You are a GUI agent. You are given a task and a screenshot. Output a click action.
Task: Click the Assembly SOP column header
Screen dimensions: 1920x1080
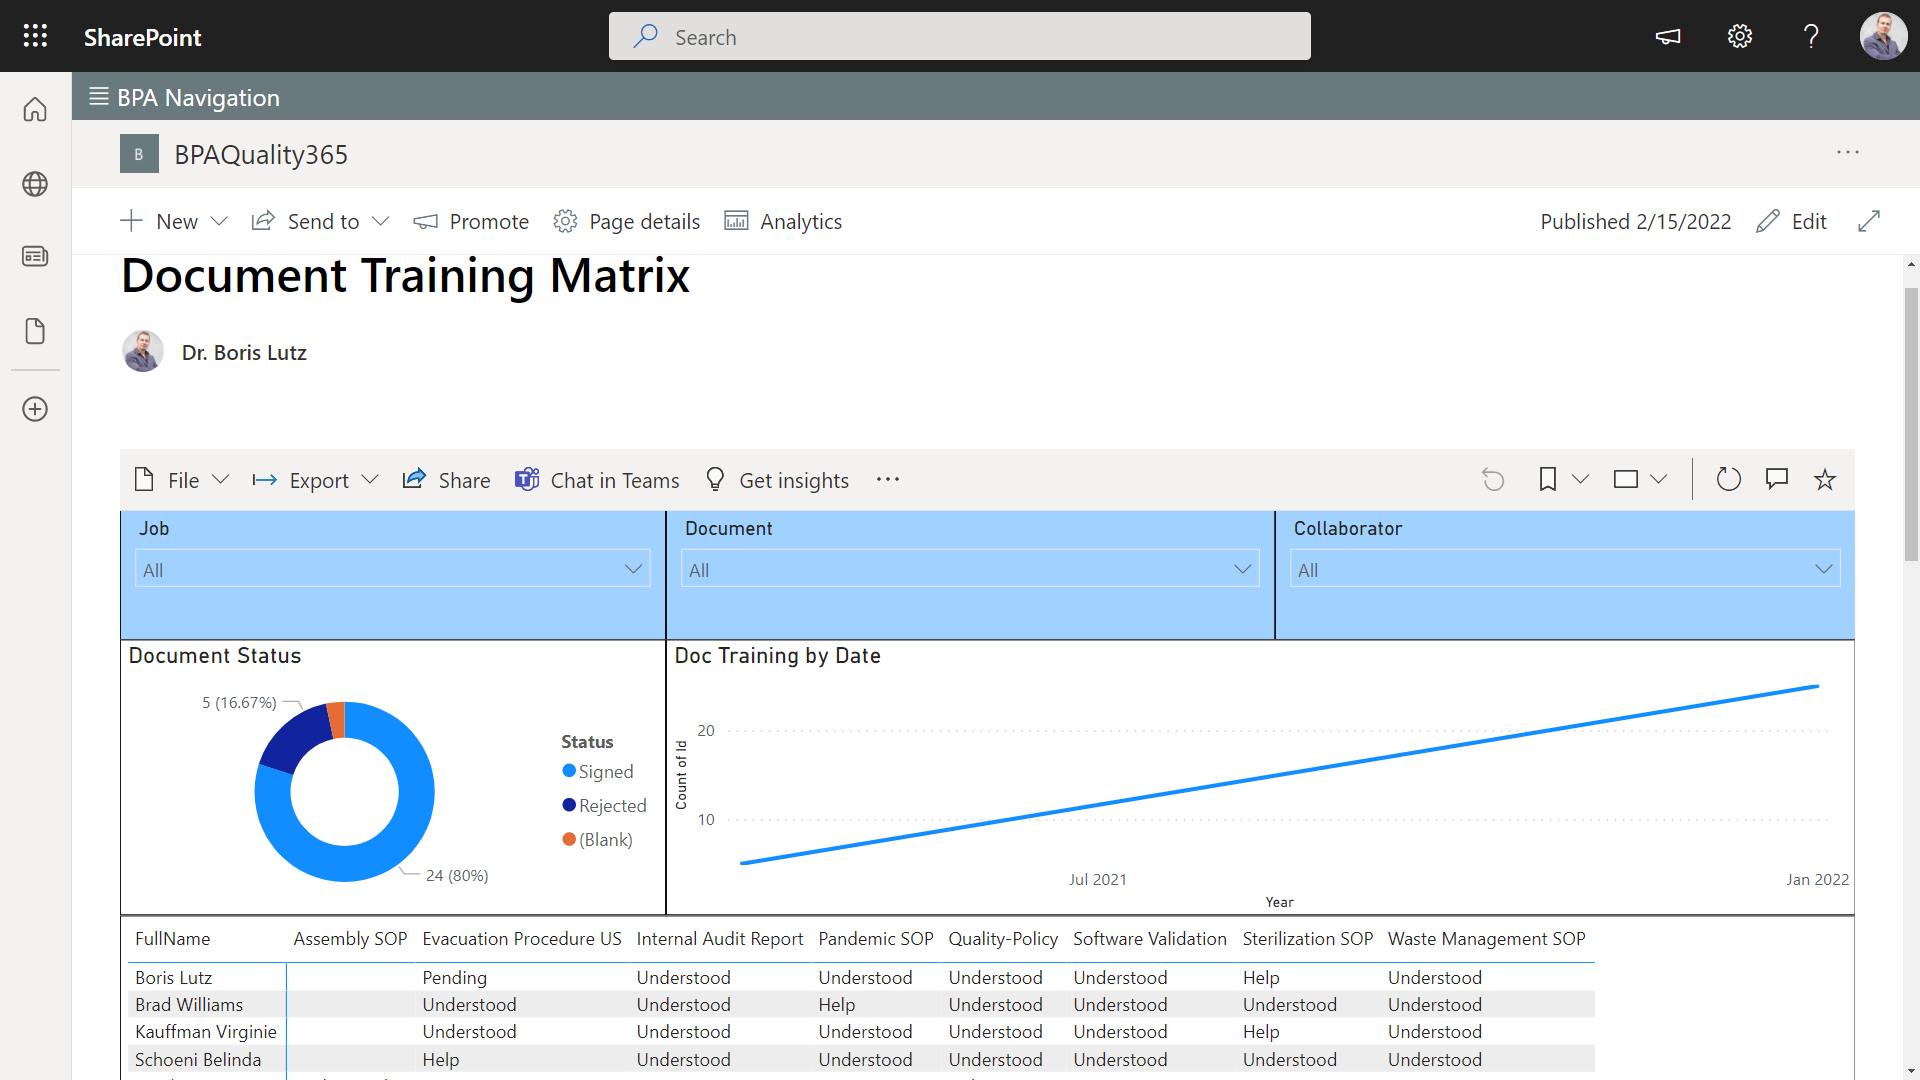click(x=350, y=939)
